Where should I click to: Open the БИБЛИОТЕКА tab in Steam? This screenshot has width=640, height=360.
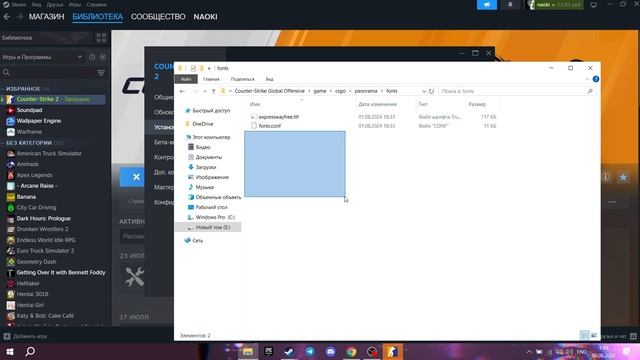pos(98,17)
